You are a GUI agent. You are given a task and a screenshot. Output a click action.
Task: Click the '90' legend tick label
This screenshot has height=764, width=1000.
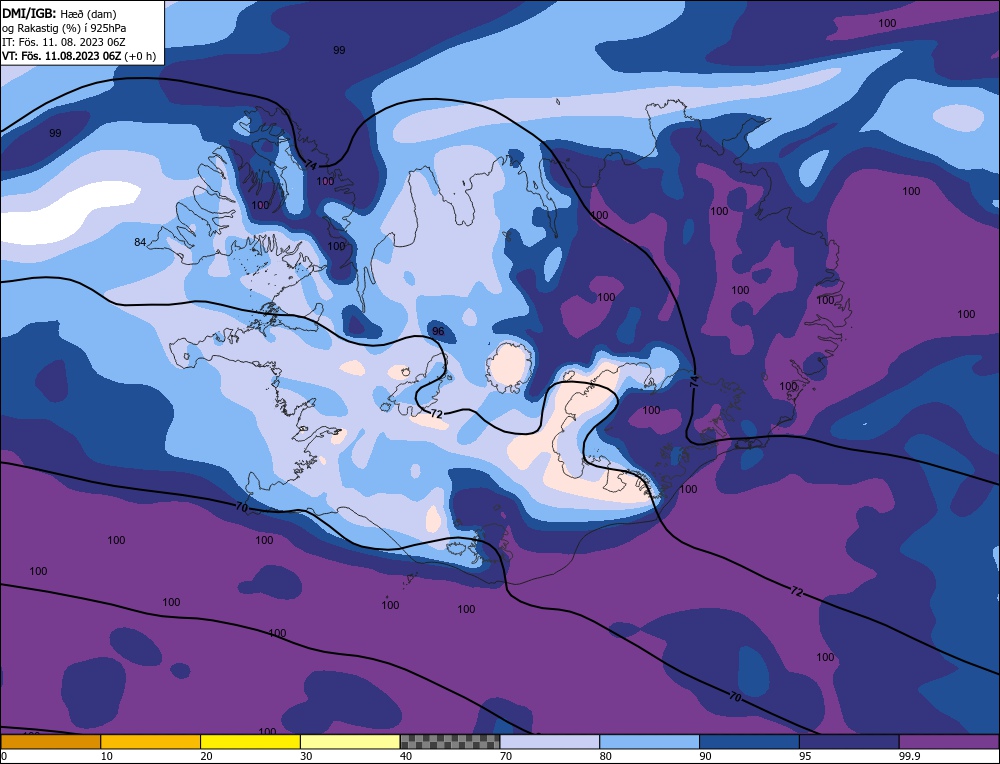(x=705, y=756)
